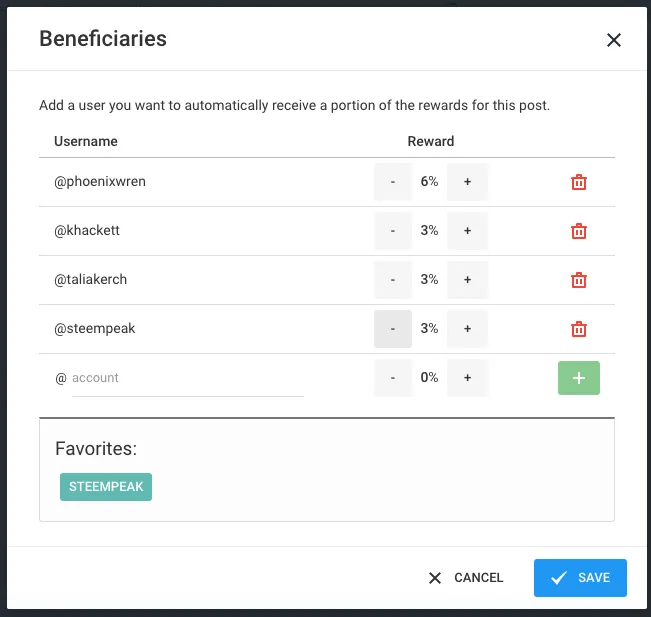Decrease the new account reward percentage

point(393,378)
